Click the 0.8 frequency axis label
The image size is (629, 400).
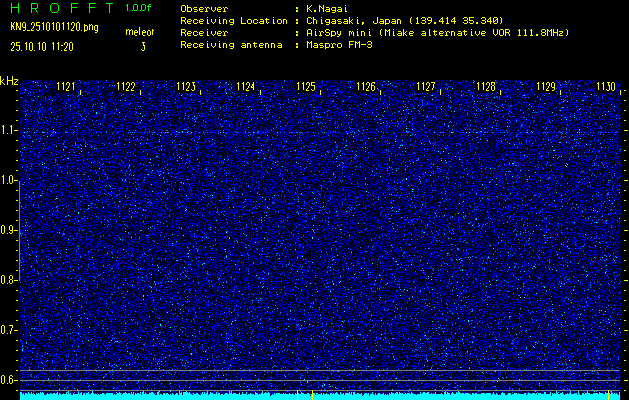click(x=9, y=280)
